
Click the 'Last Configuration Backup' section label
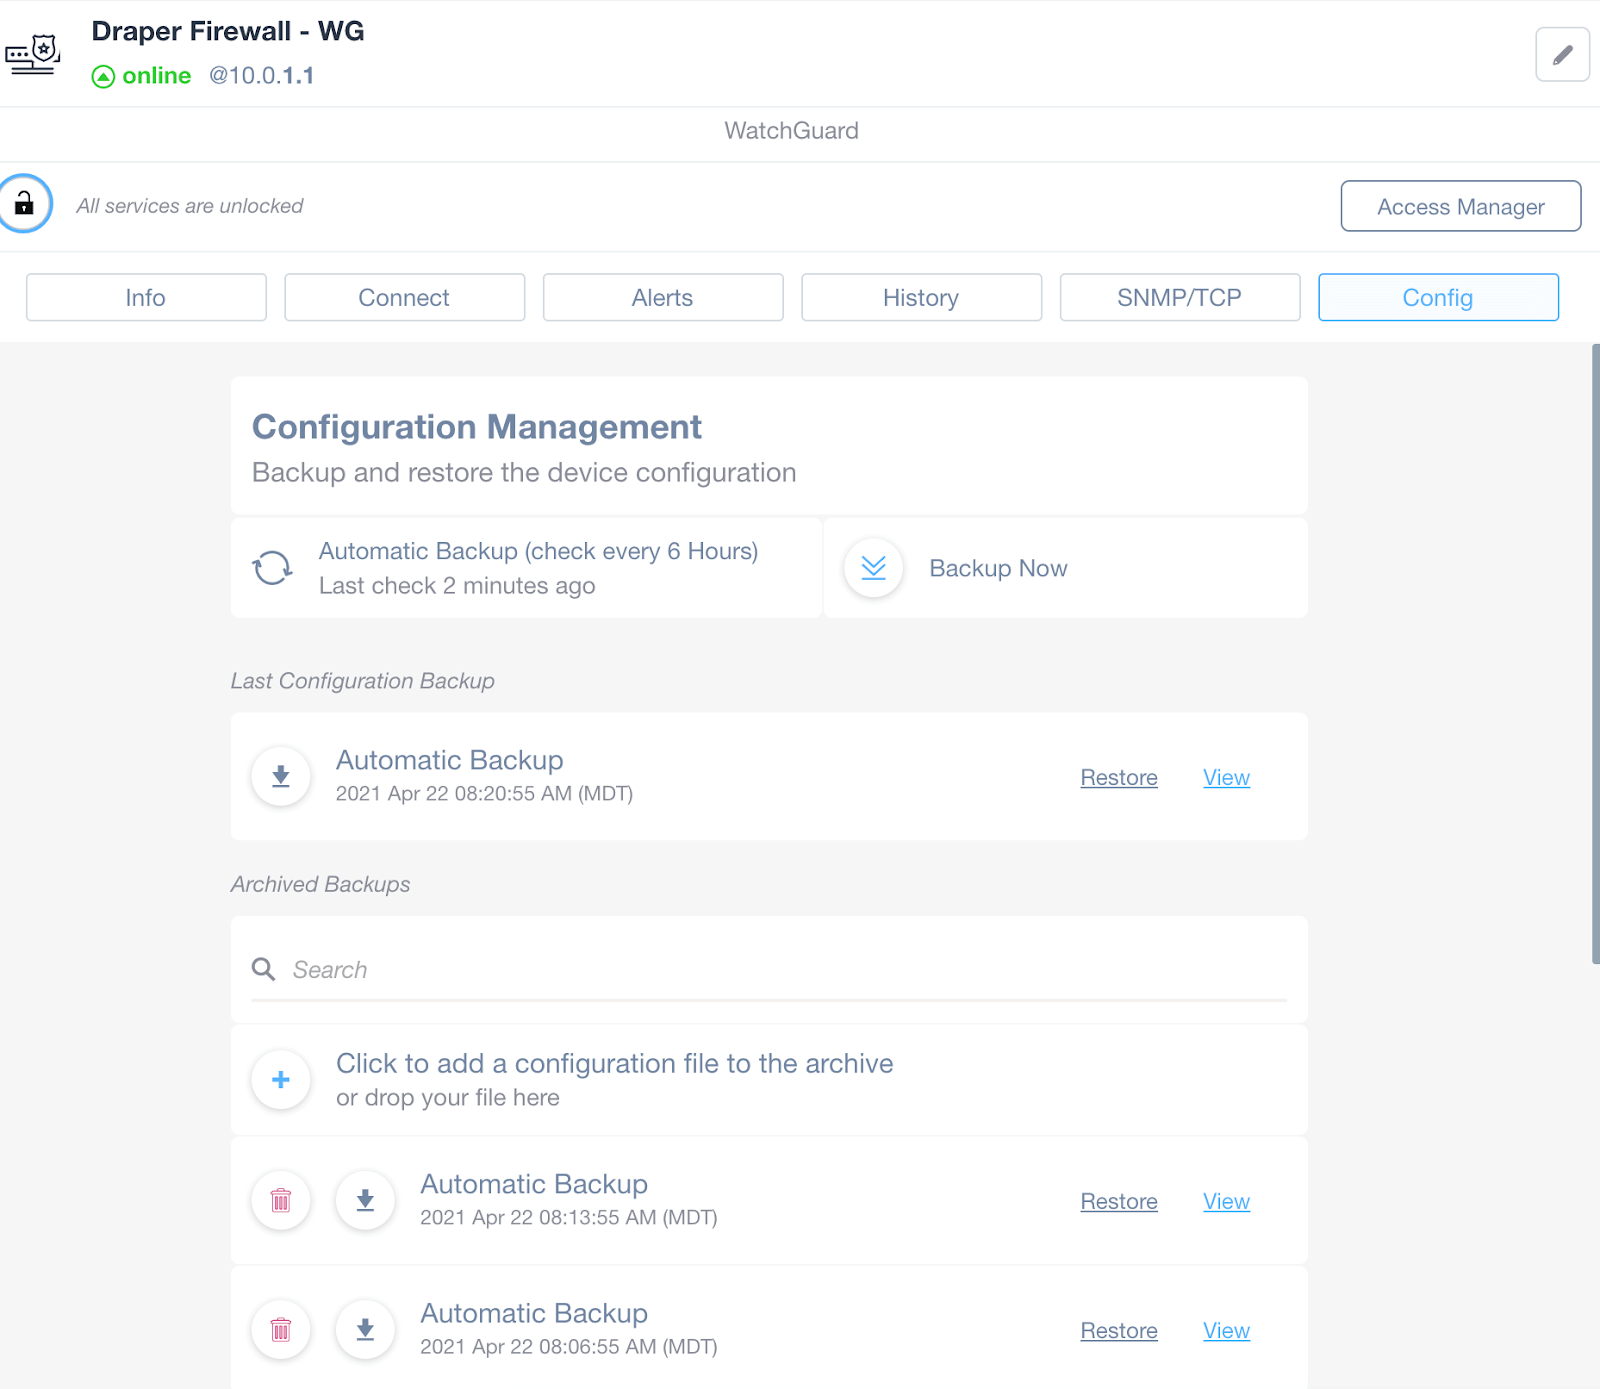[x=363, y=681]
